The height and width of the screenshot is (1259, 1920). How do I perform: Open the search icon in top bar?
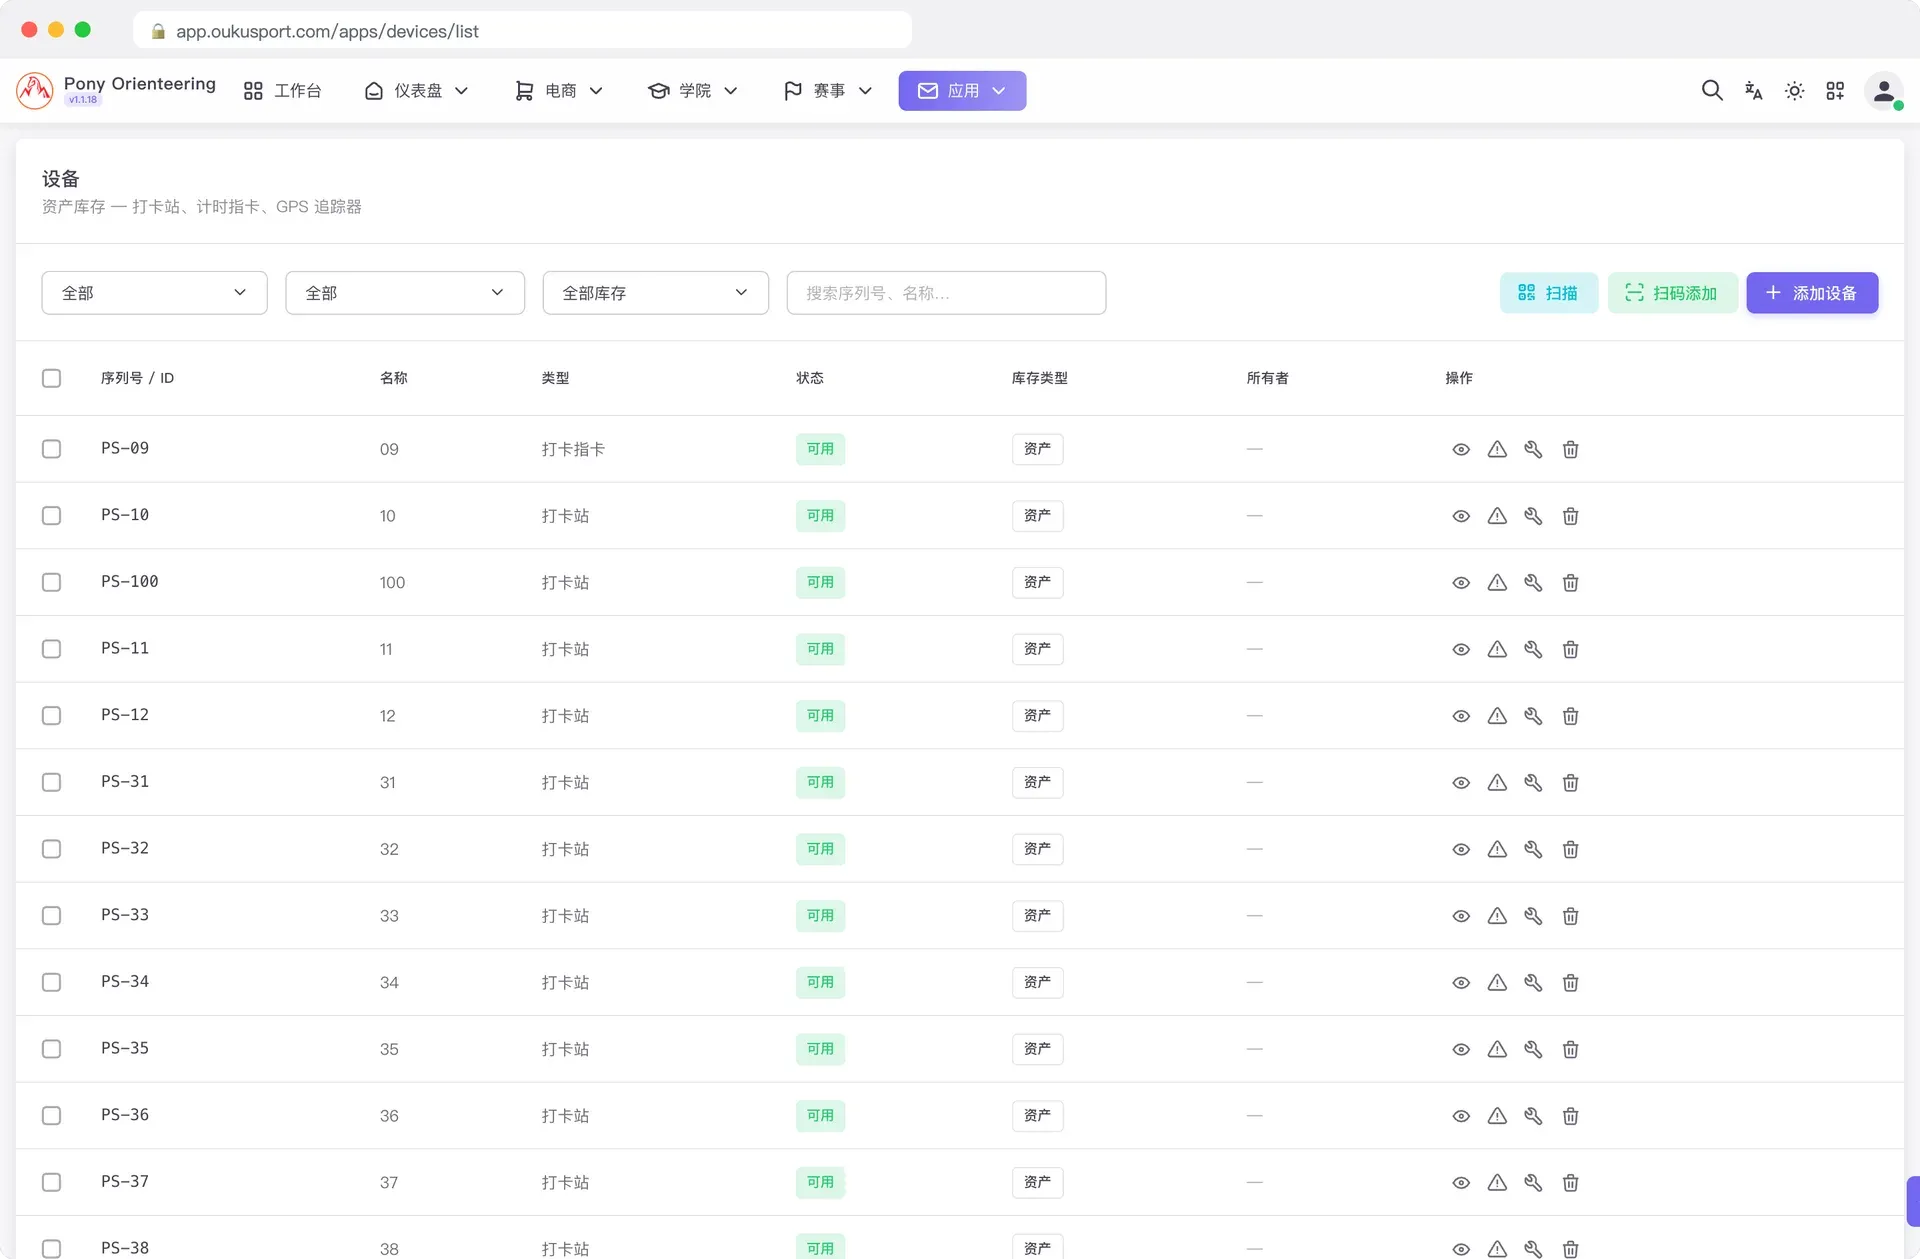(1712, 91)
